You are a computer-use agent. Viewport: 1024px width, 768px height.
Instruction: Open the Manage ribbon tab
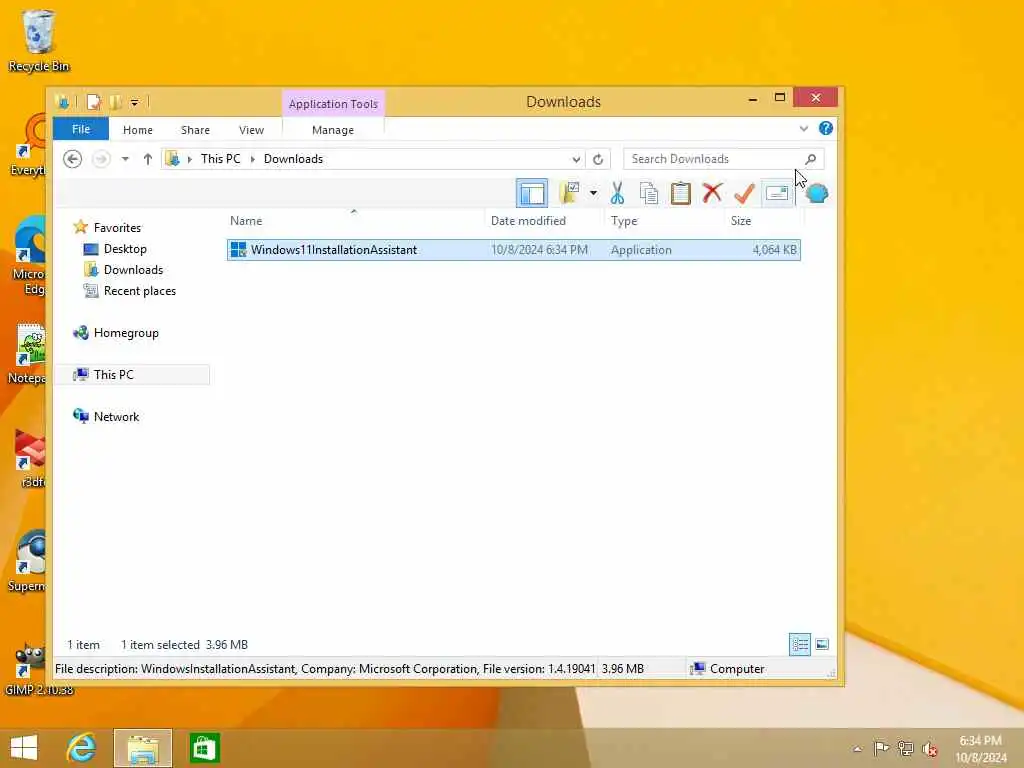tap(333, 130)
